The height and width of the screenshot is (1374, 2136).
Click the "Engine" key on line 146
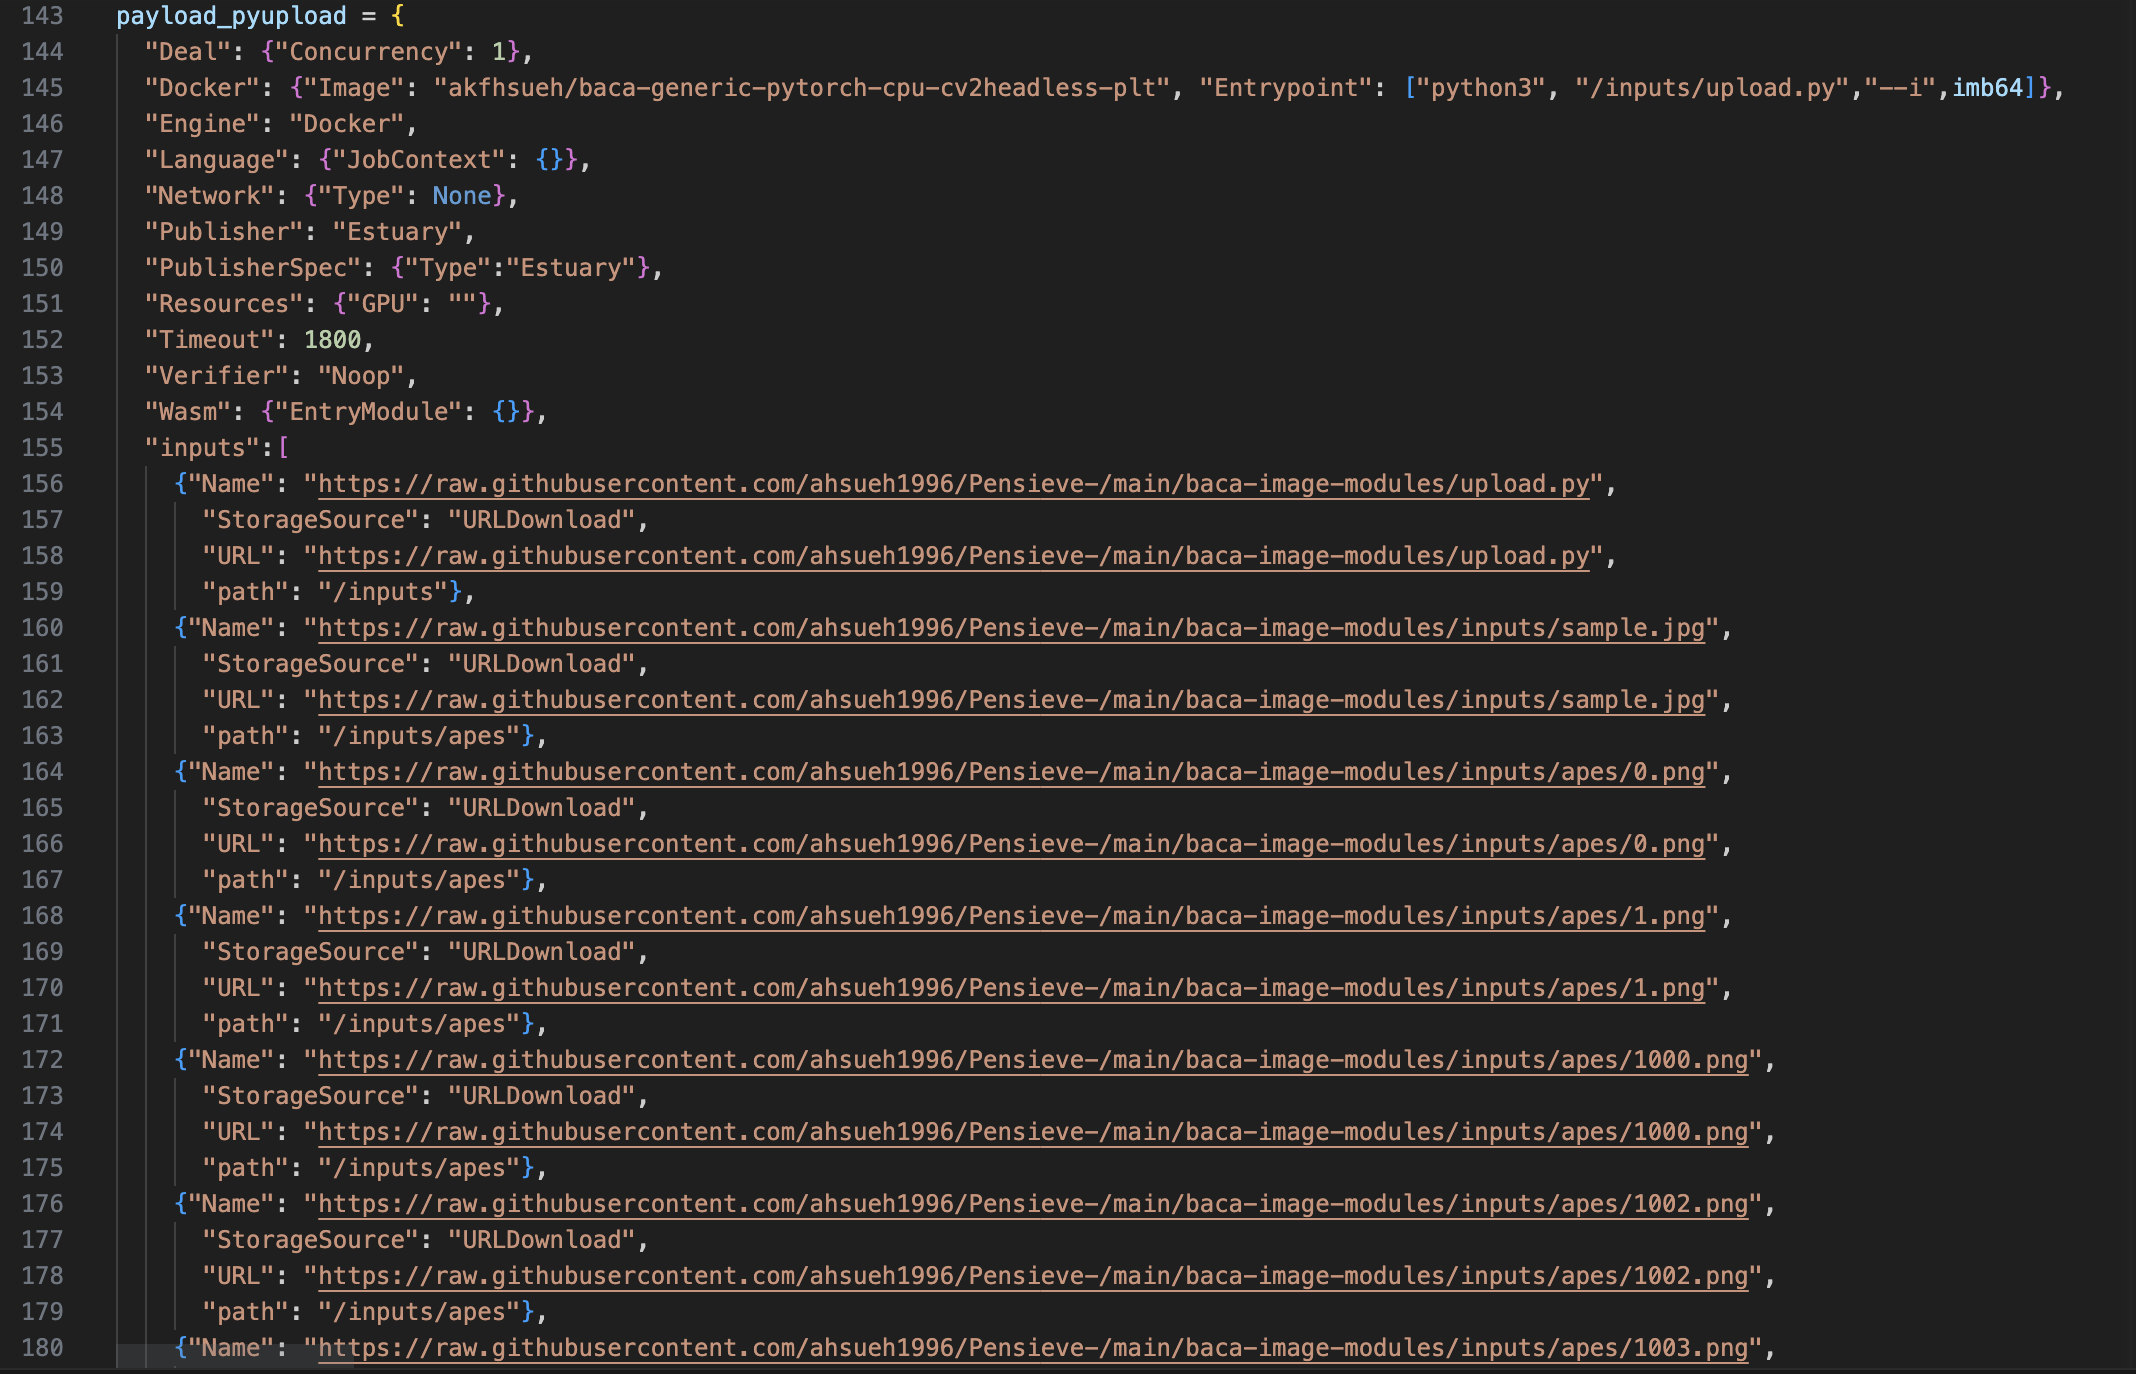203,124
